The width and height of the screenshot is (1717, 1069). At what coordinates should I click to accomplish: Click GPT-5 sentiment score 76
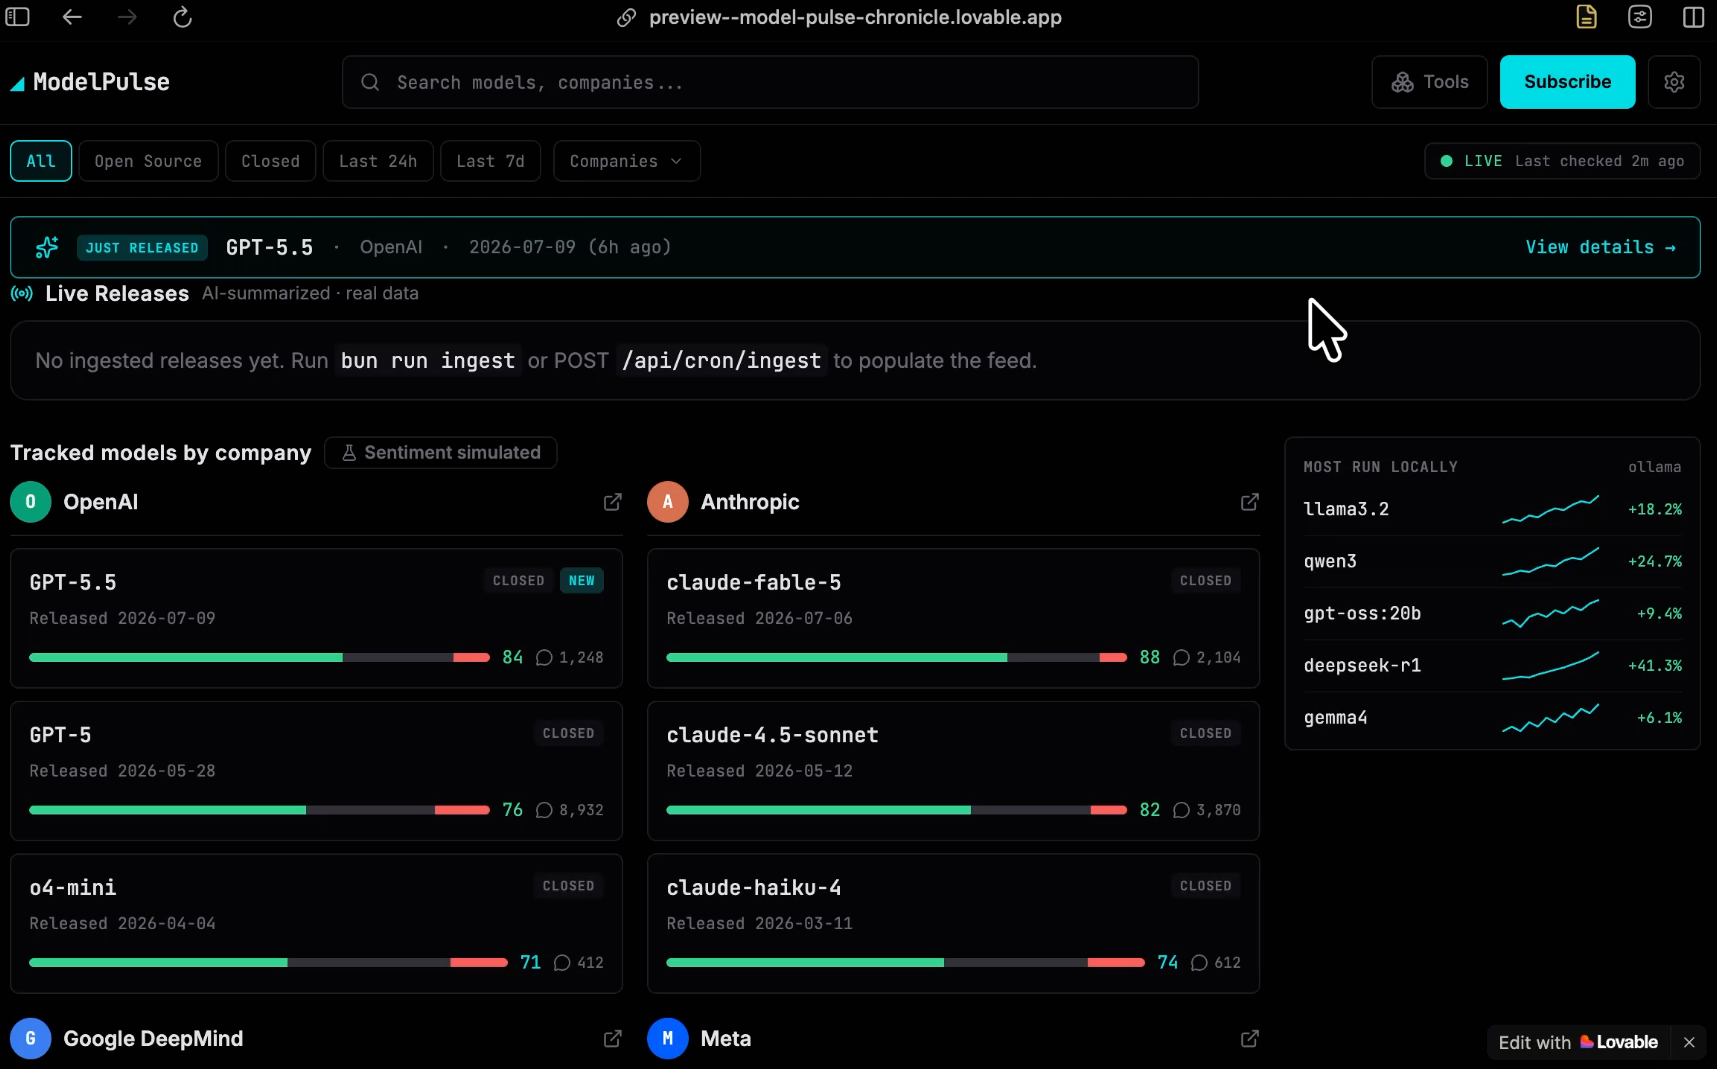(512, 810)
